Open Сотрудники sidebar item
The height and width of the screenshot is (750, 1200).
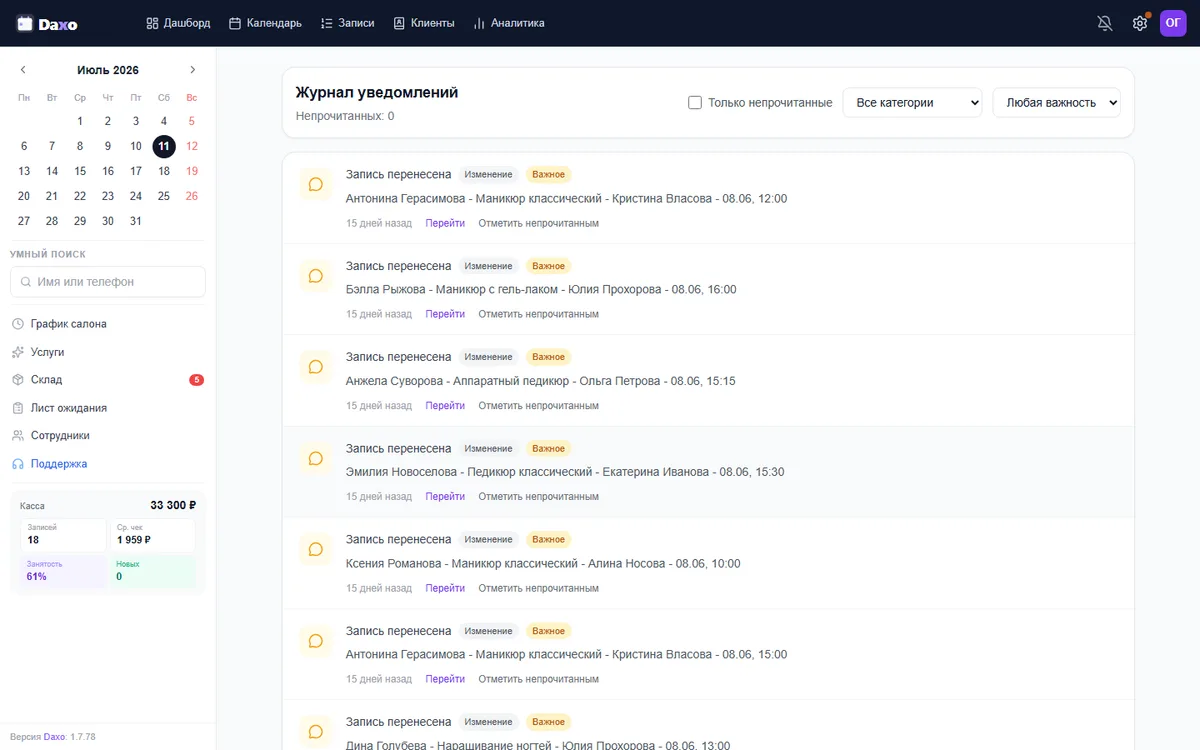[x=108, y=436]
